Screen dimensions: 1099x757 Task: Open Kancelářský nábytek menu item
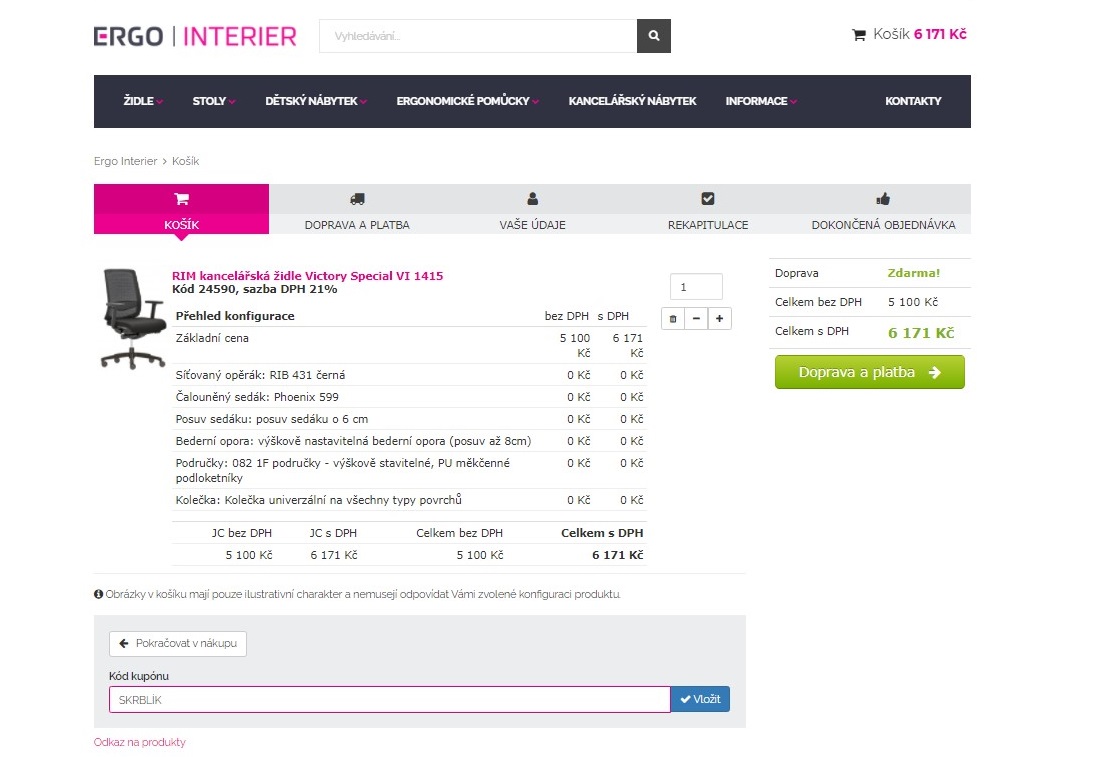coord(632,101)
